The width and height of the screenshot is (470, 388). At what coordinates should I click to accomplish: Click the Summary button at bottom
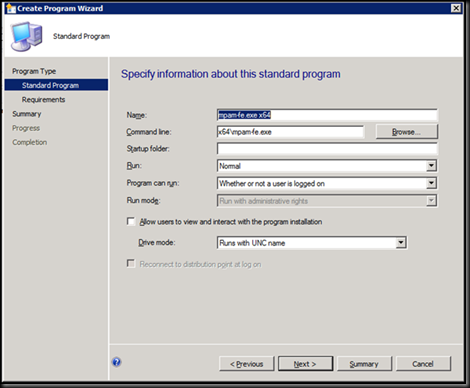point(364,364)
